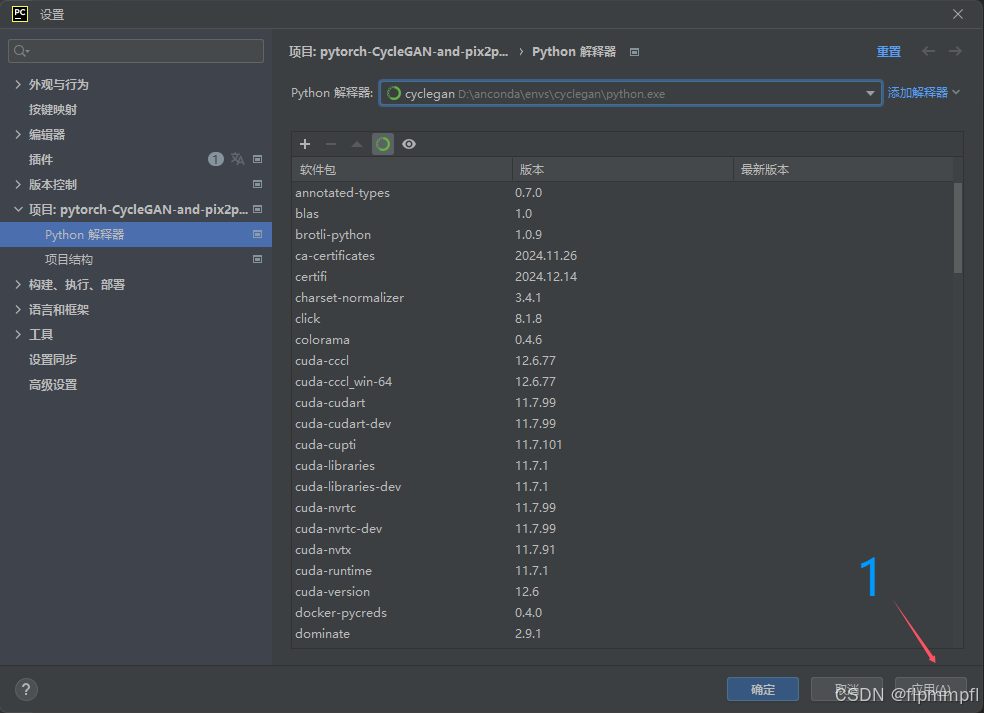984x713 pixels.
Task: Select the charset-normalizer package row
Action: tap(622, 298)
